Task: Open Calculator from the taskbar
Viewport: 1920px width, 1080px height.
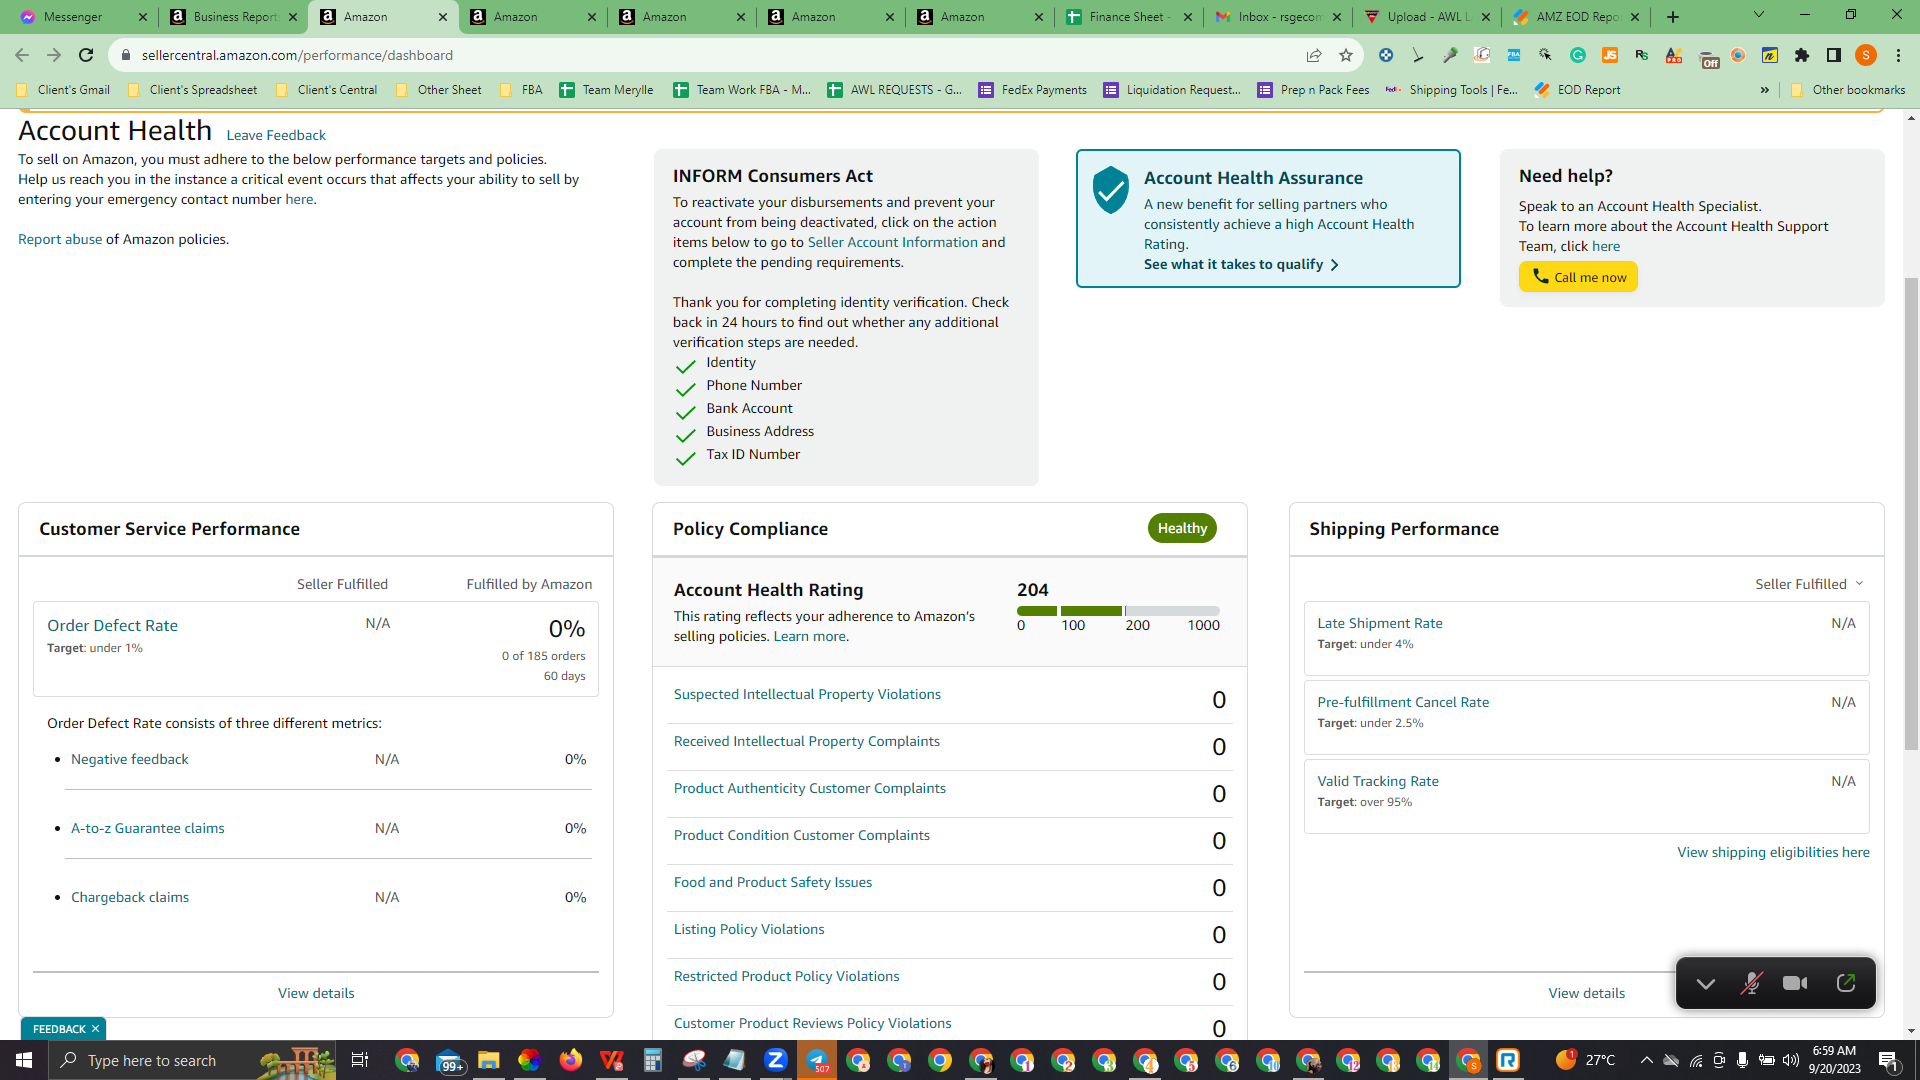Action: [x=653, y=1060]
